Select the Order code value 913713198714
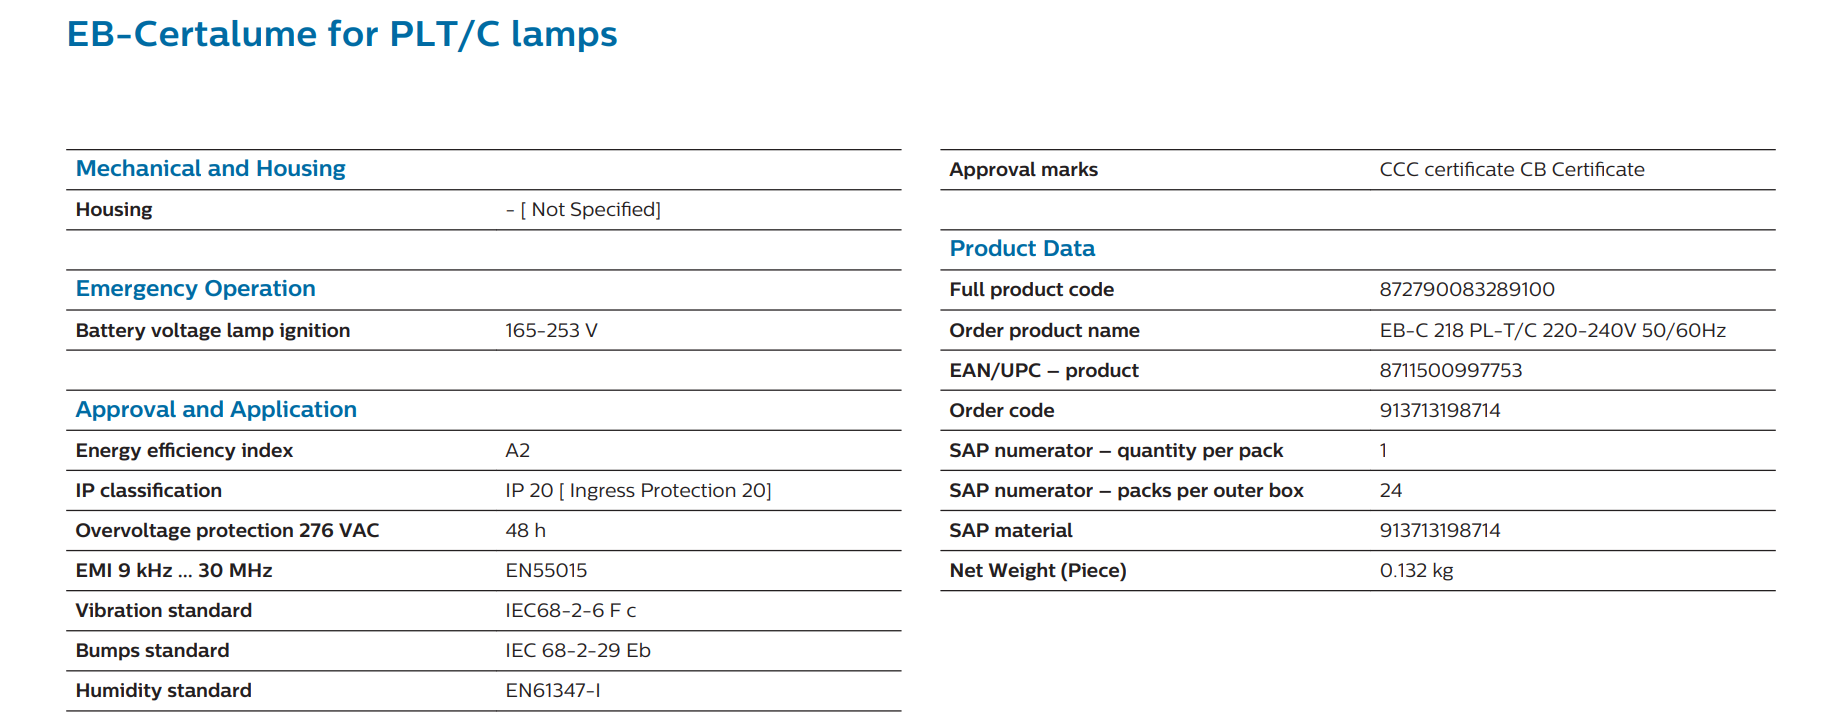1843x725 pixels. coord(1440,411)
